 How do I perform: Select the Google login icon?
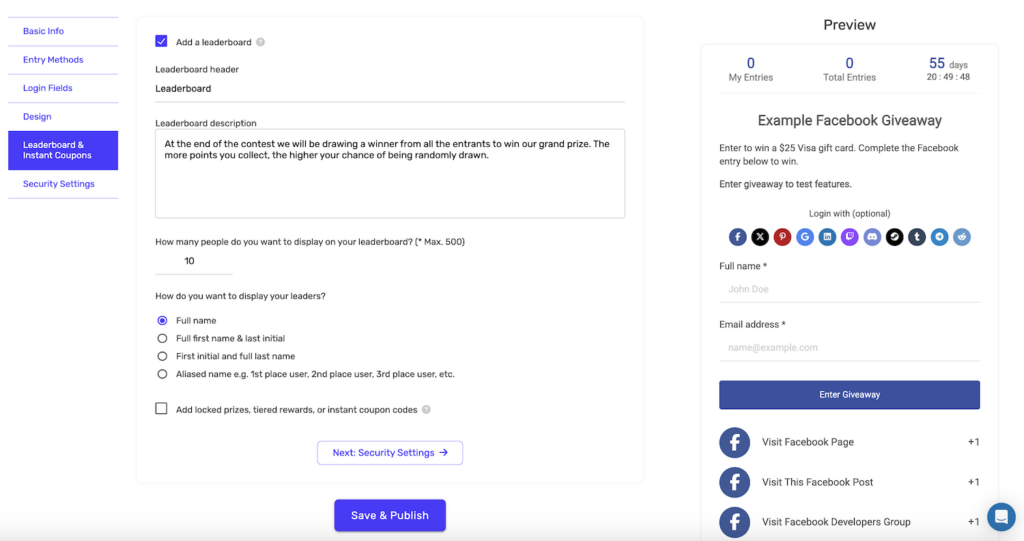coord(805,237)
